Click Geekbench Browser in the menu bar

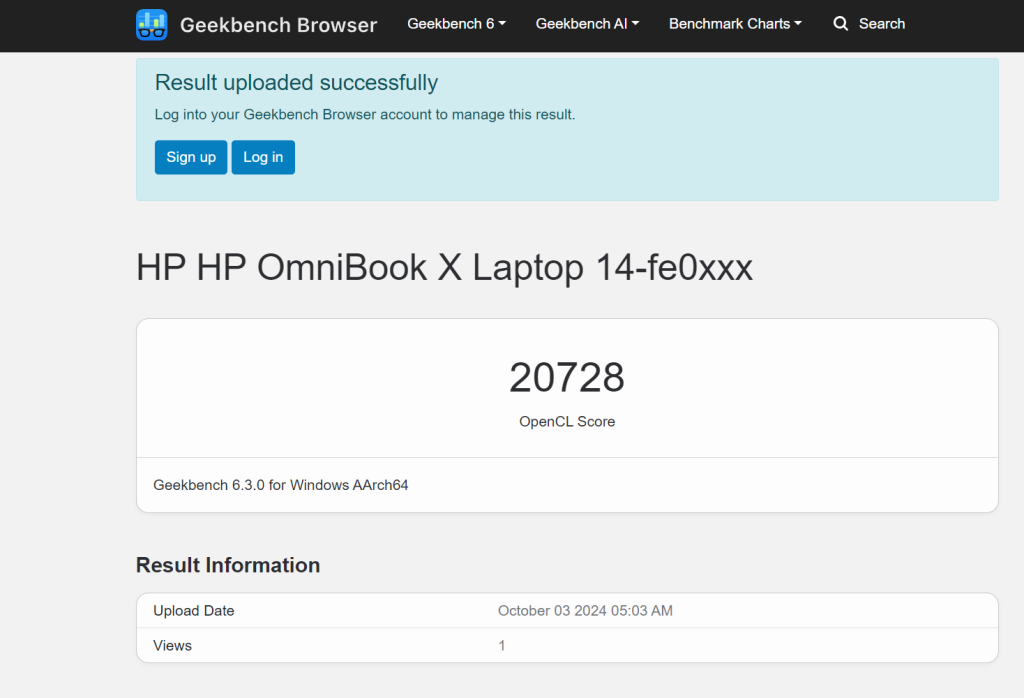click(278, 24)
